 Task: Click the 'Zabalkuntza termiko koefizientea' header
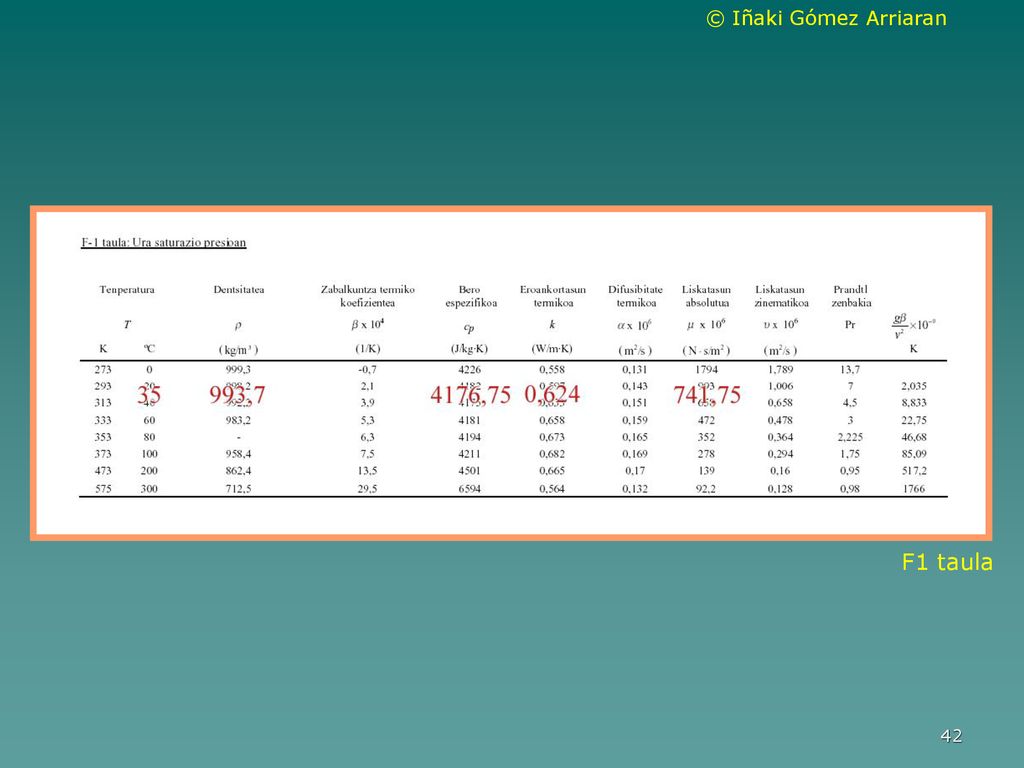click(x=368, y=296)
